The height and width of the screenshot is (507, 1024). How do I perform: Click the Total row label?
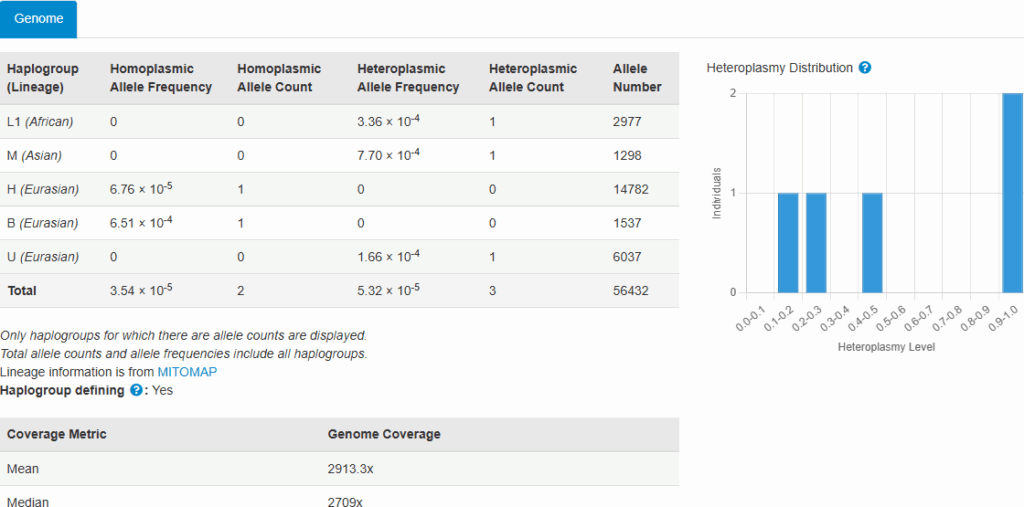[x=23, y=291]
